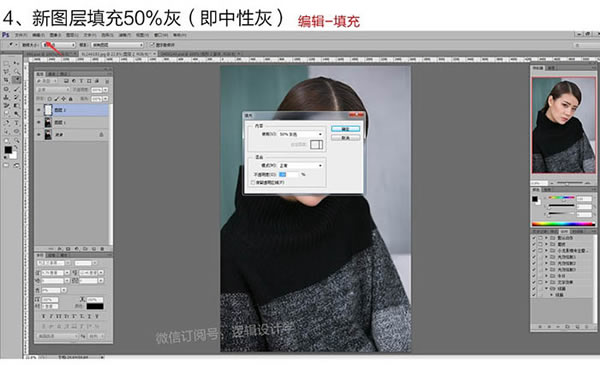Open the File menu in the menu bar
Viewport: 600px width, 365px height.
tap(21, 35)
